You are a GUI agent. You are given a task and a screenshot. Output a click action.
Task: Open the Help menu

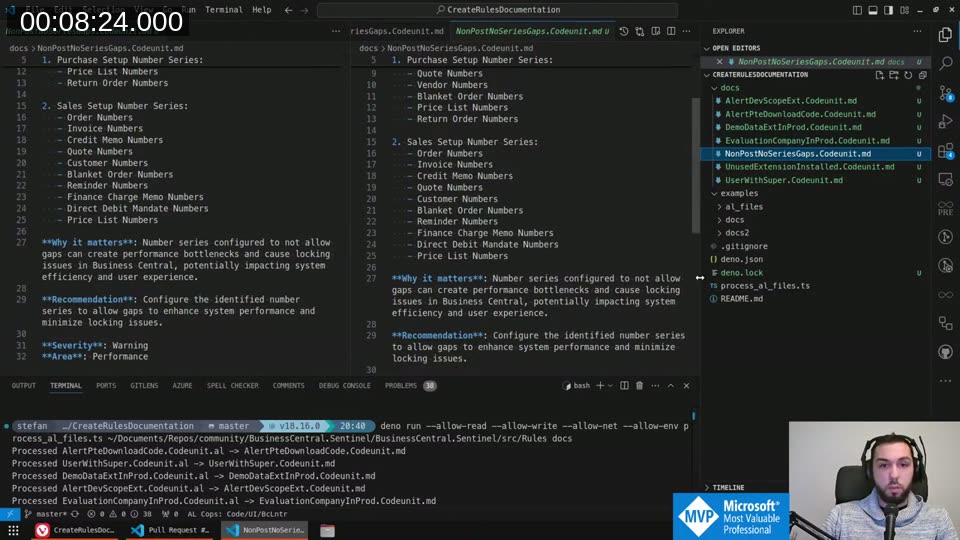(261, 10)
